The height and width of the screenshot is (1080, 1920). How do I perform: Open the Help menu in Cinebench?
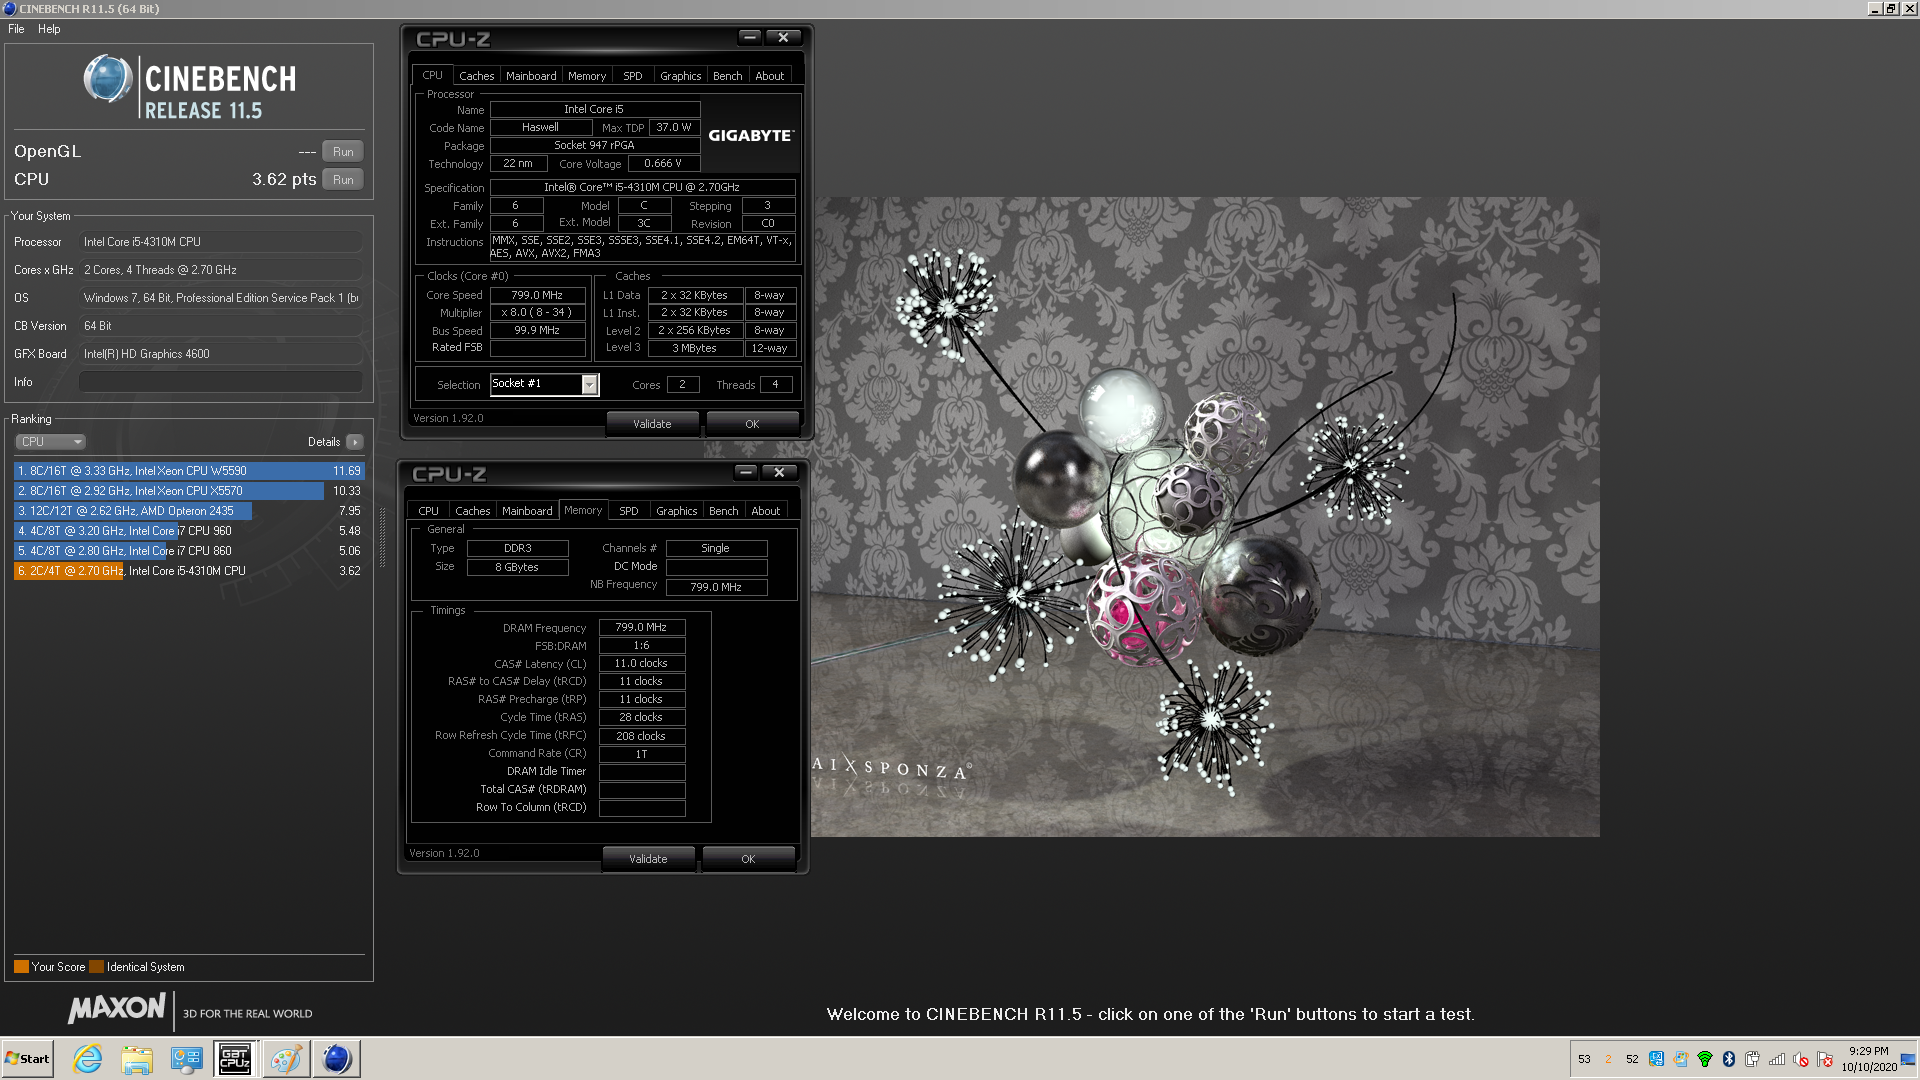[49, 29]
